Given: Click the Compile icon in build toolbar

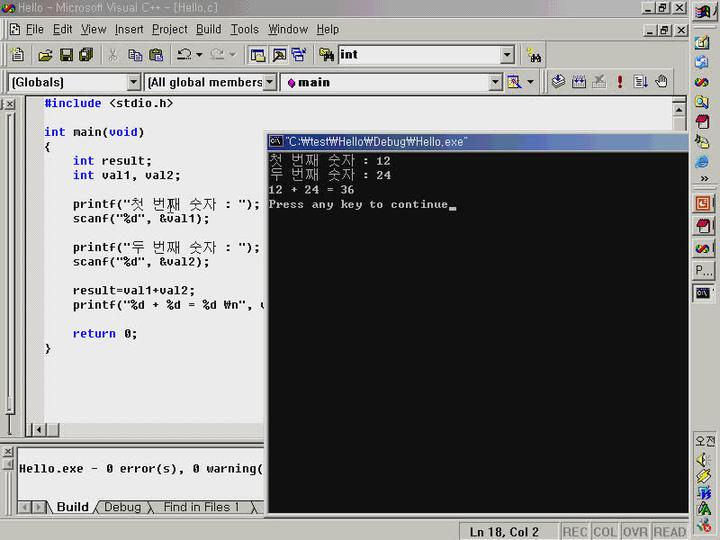Looking at the screenshot, I should point(558,82).
